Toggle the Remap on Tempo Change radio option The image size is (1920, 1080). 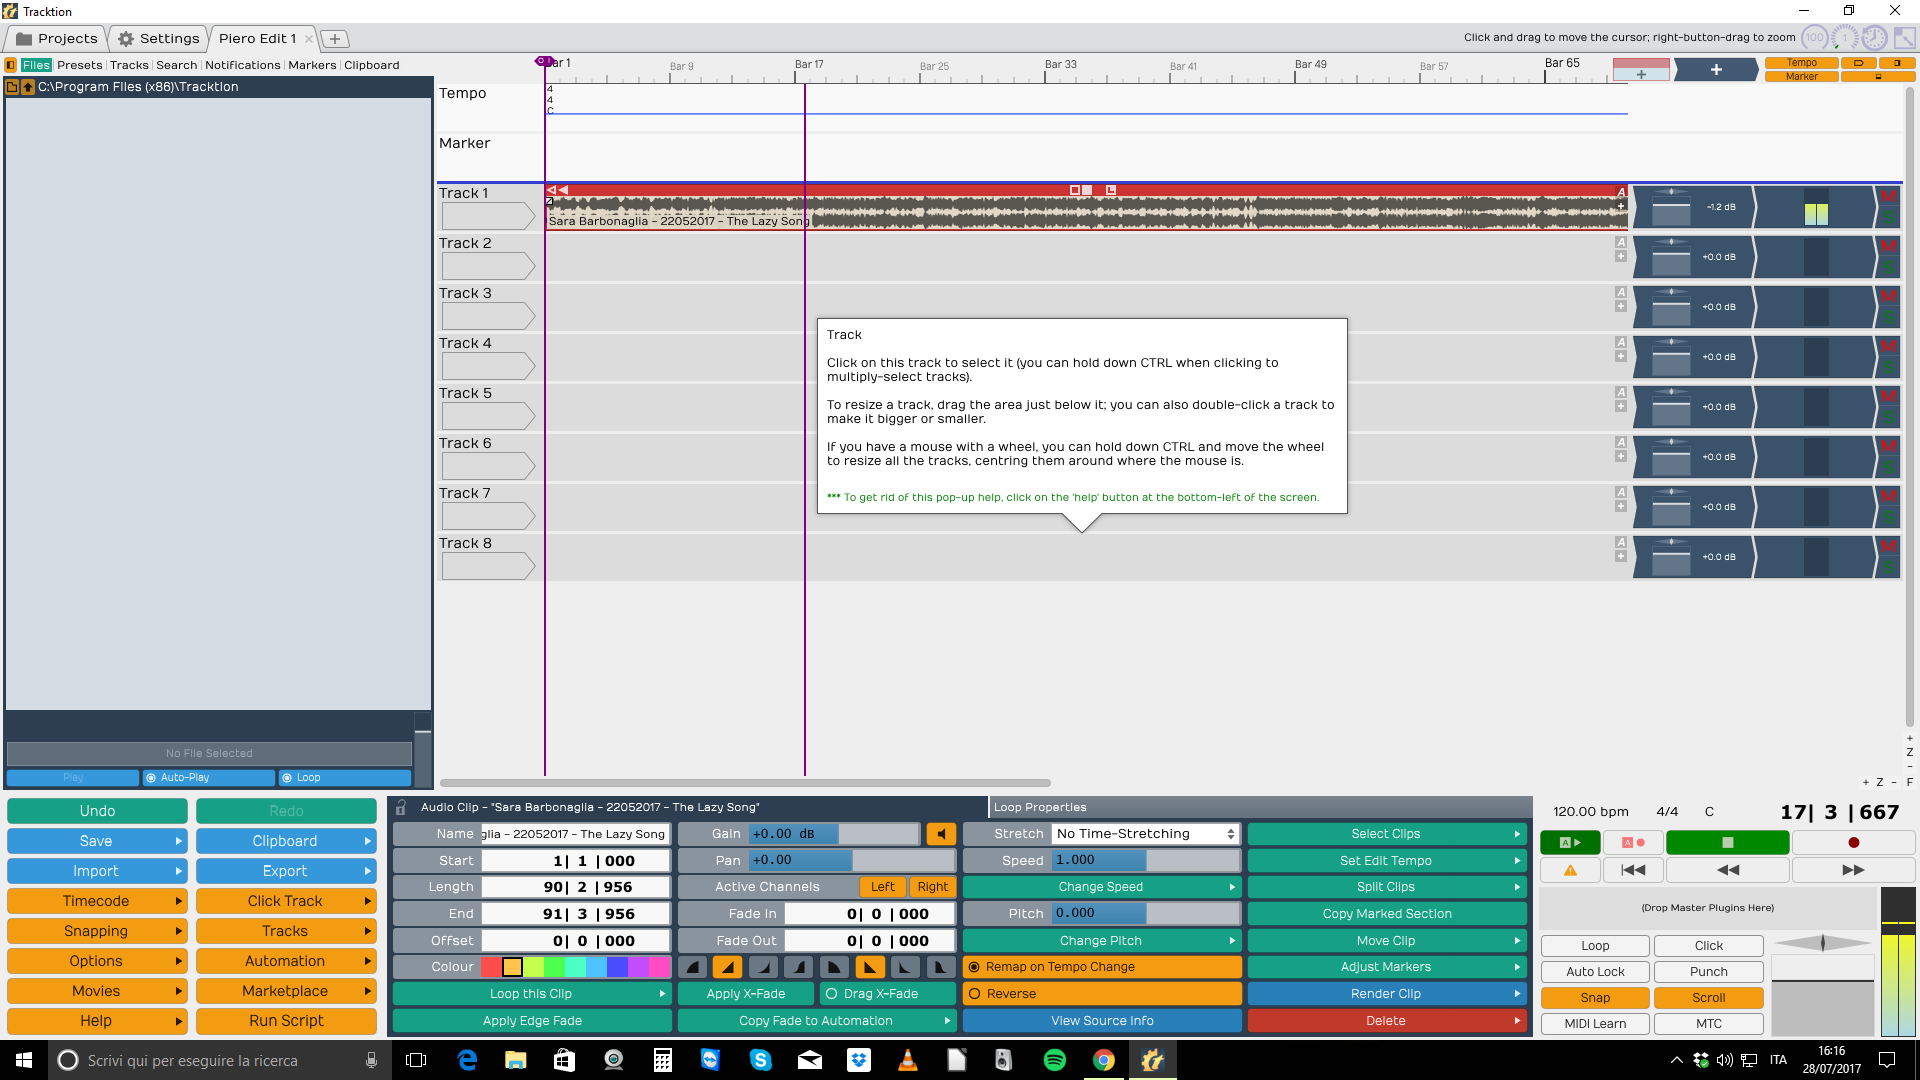coord(1102,967)
